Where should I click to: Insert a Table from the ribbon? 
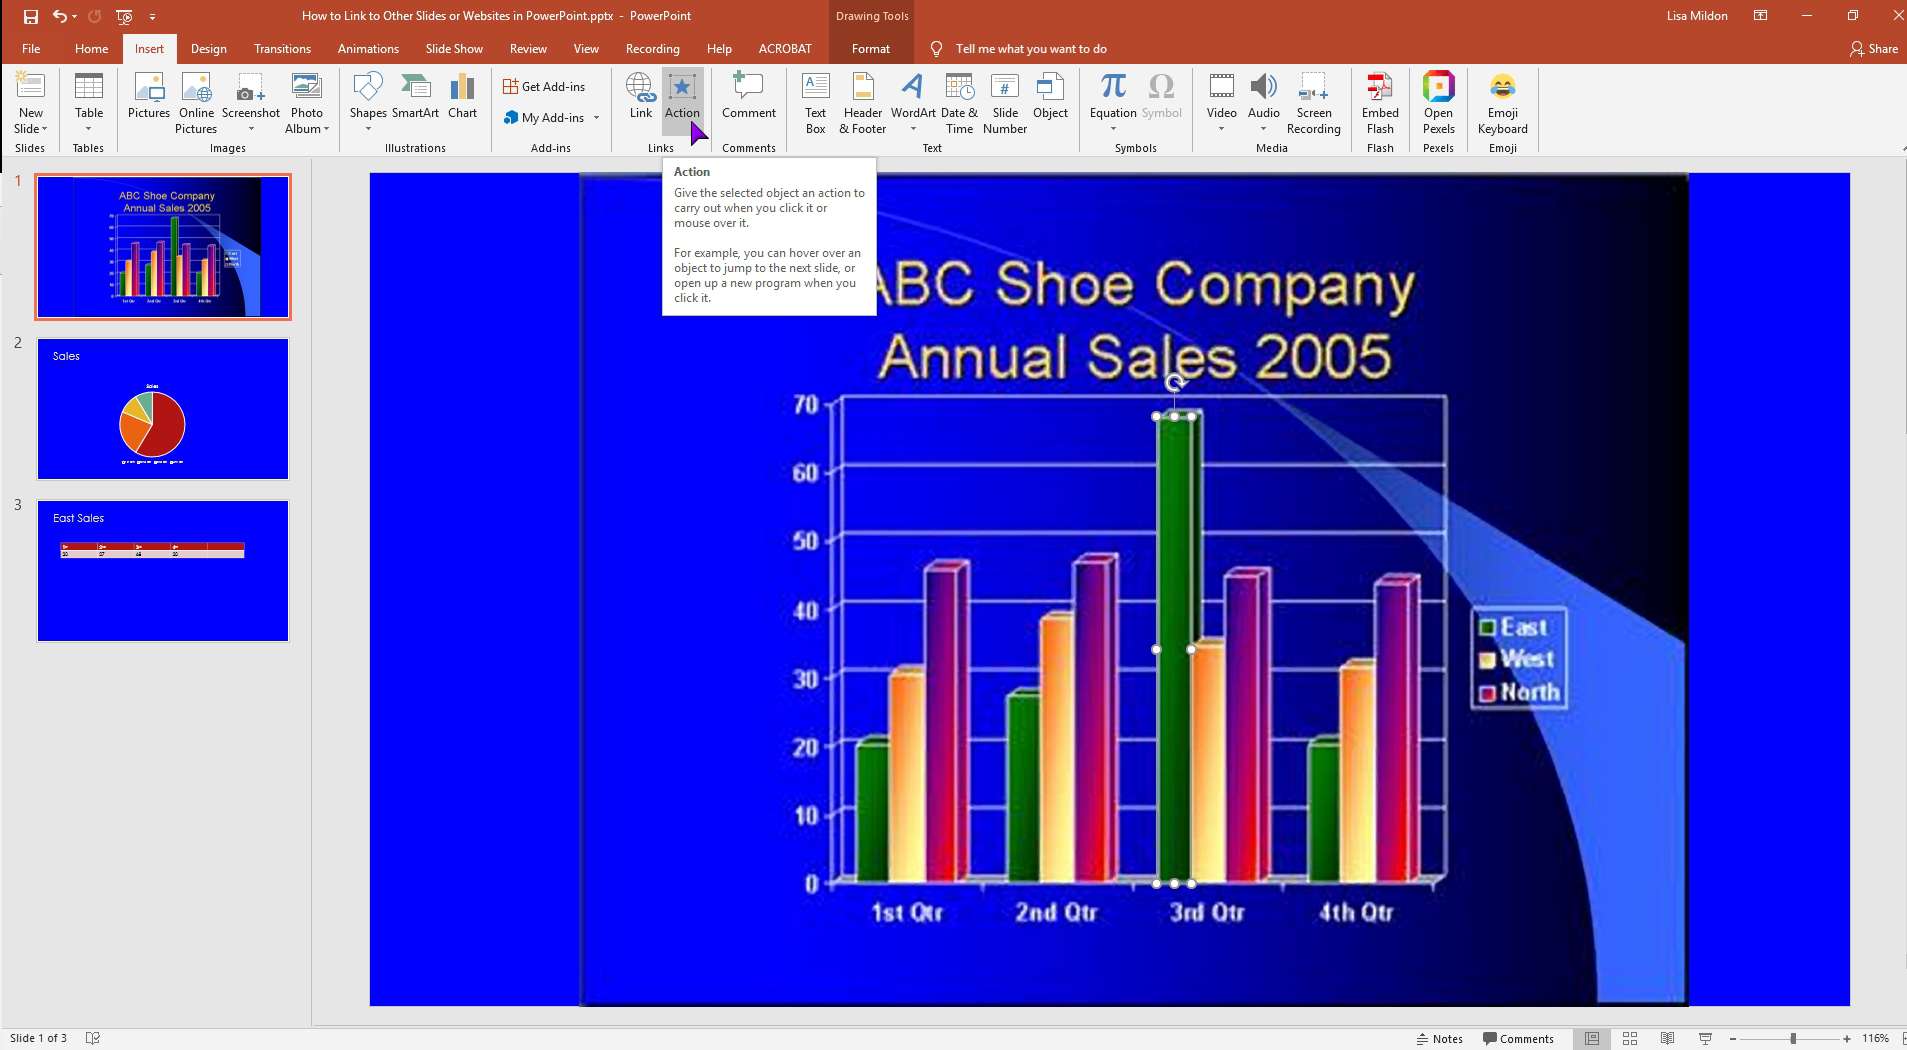point(89,103)
